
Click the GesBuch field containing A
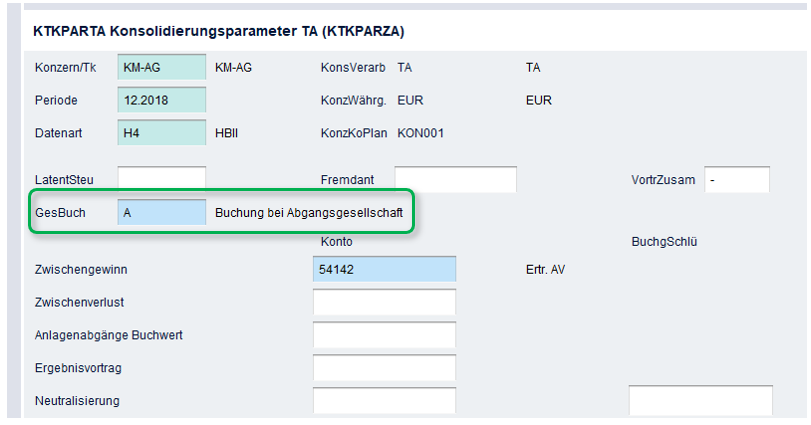point(162,212)
